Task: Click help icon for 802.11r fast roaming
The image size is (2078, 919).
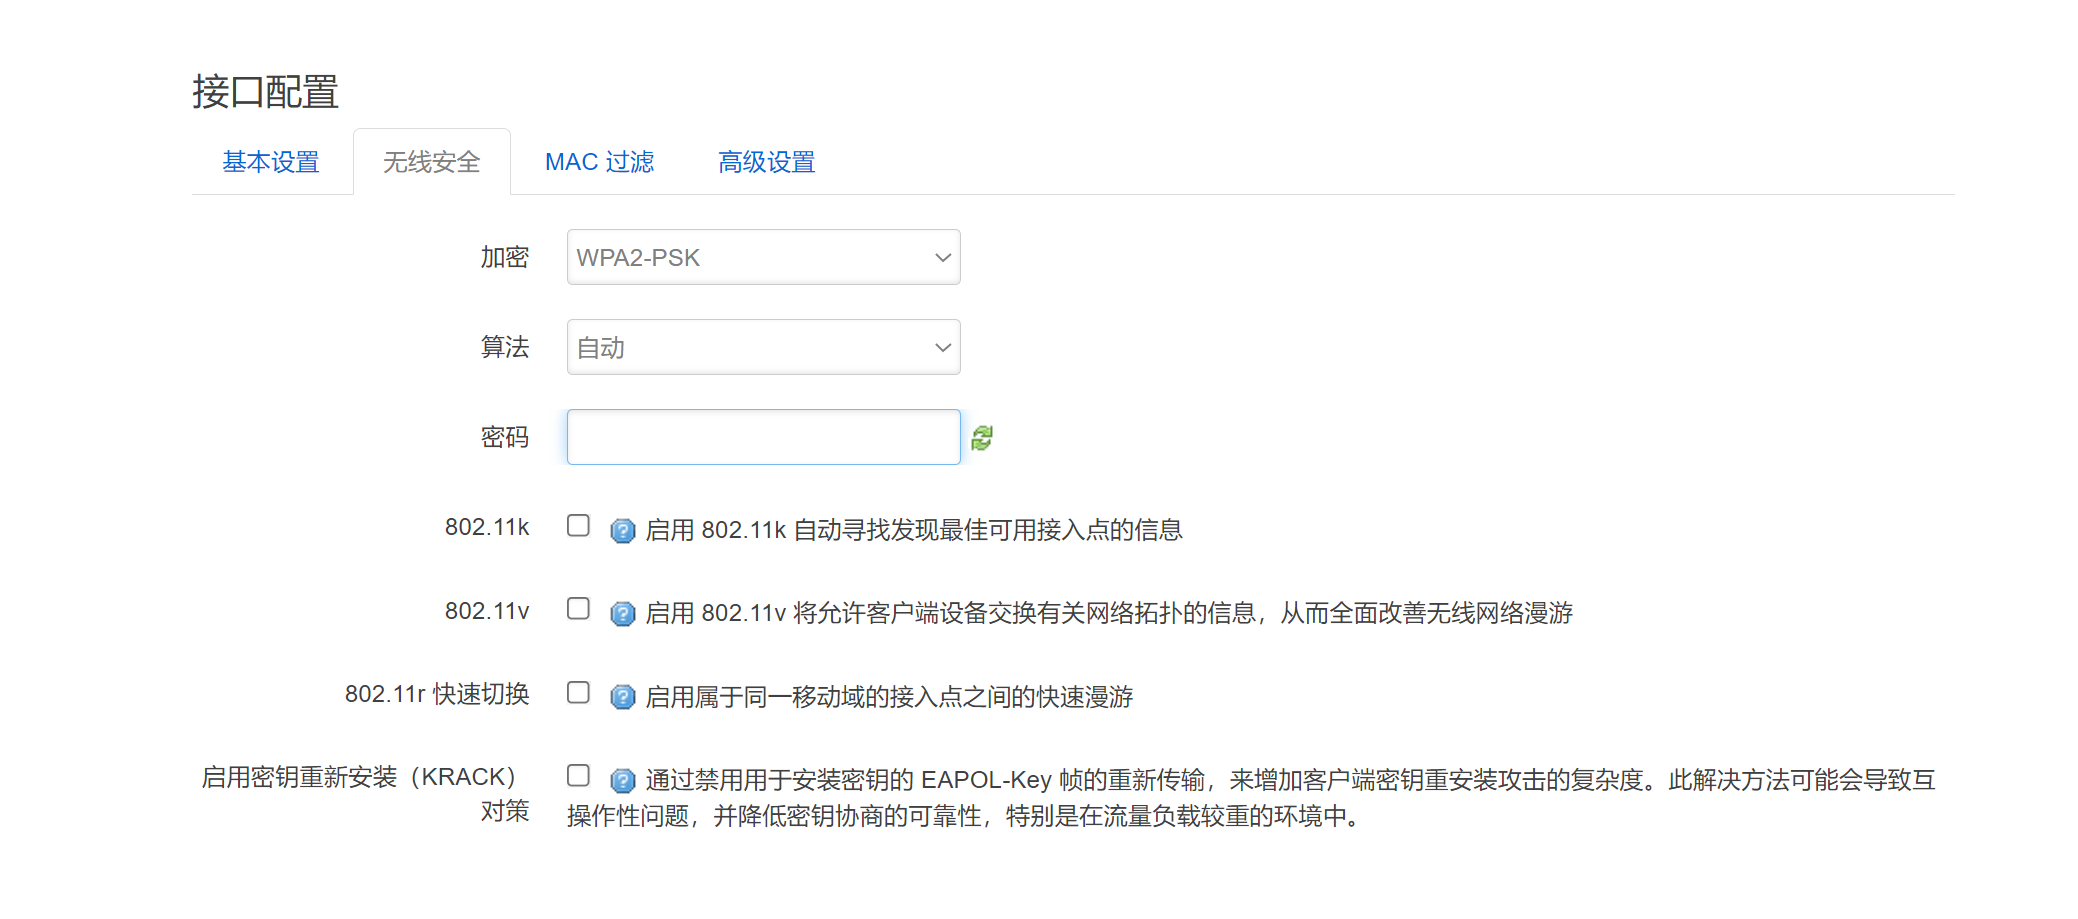Action: 622,697
